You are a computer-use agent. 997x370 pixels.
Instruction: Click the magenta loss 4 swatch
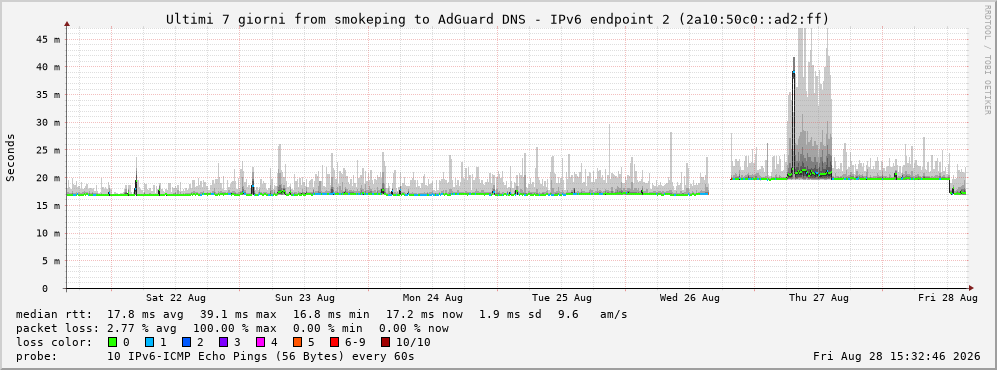260,342
